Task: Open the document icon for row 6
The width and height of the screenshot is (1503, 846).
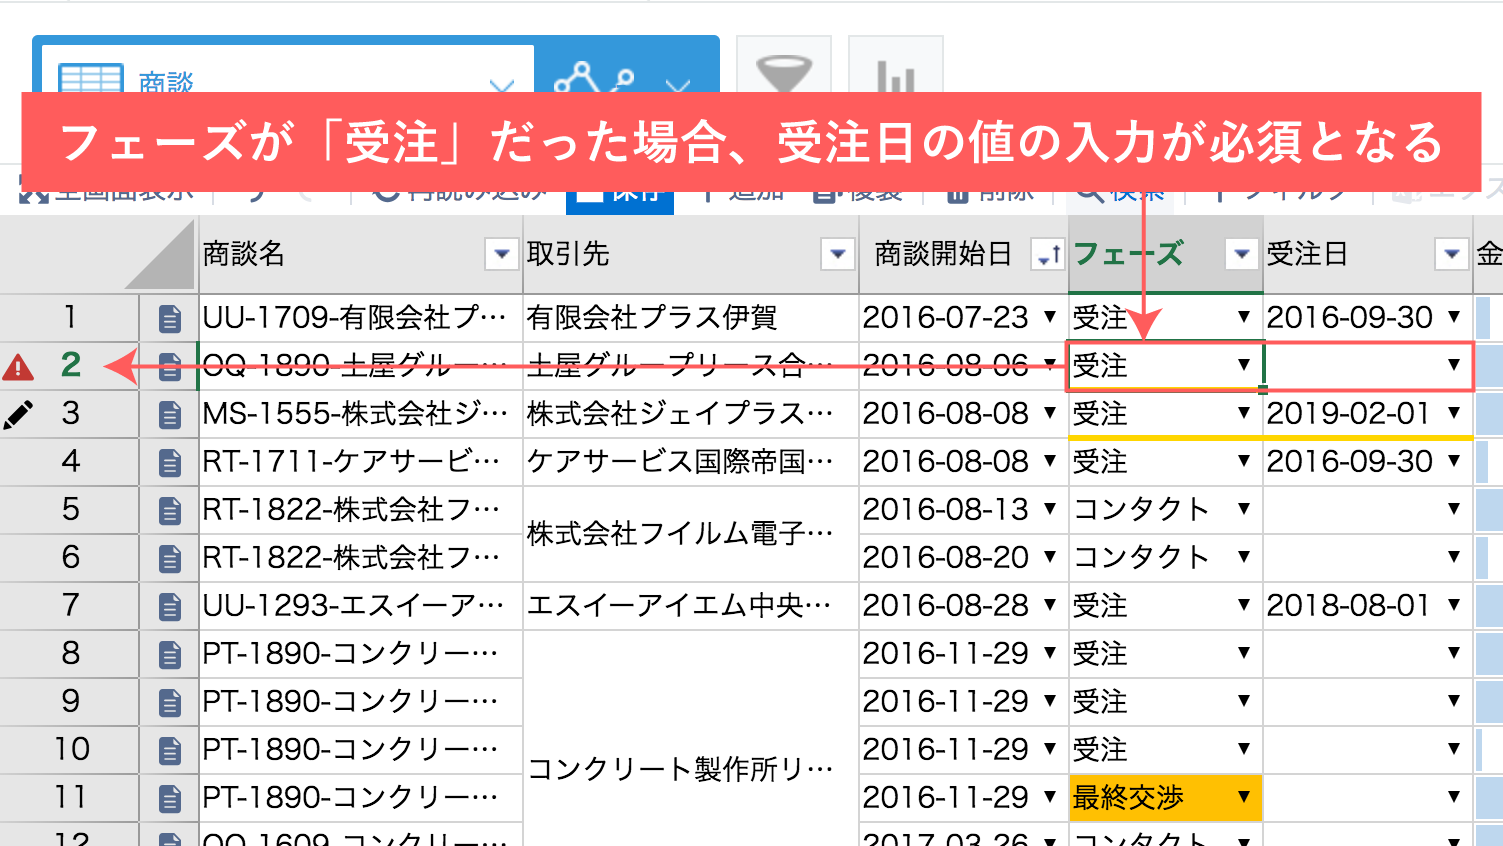Action: click(x=170, y=559)
